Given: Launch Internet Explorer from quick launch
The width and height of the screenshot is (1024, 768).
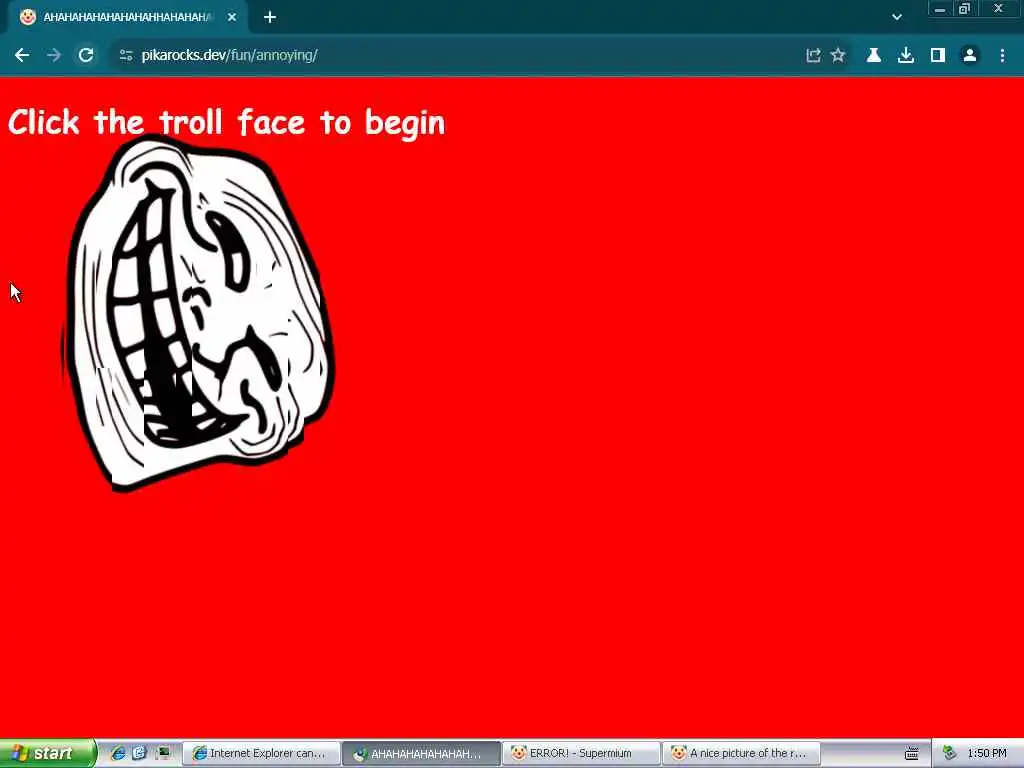Looking at the screenshot, I should (x=118, y=753).
